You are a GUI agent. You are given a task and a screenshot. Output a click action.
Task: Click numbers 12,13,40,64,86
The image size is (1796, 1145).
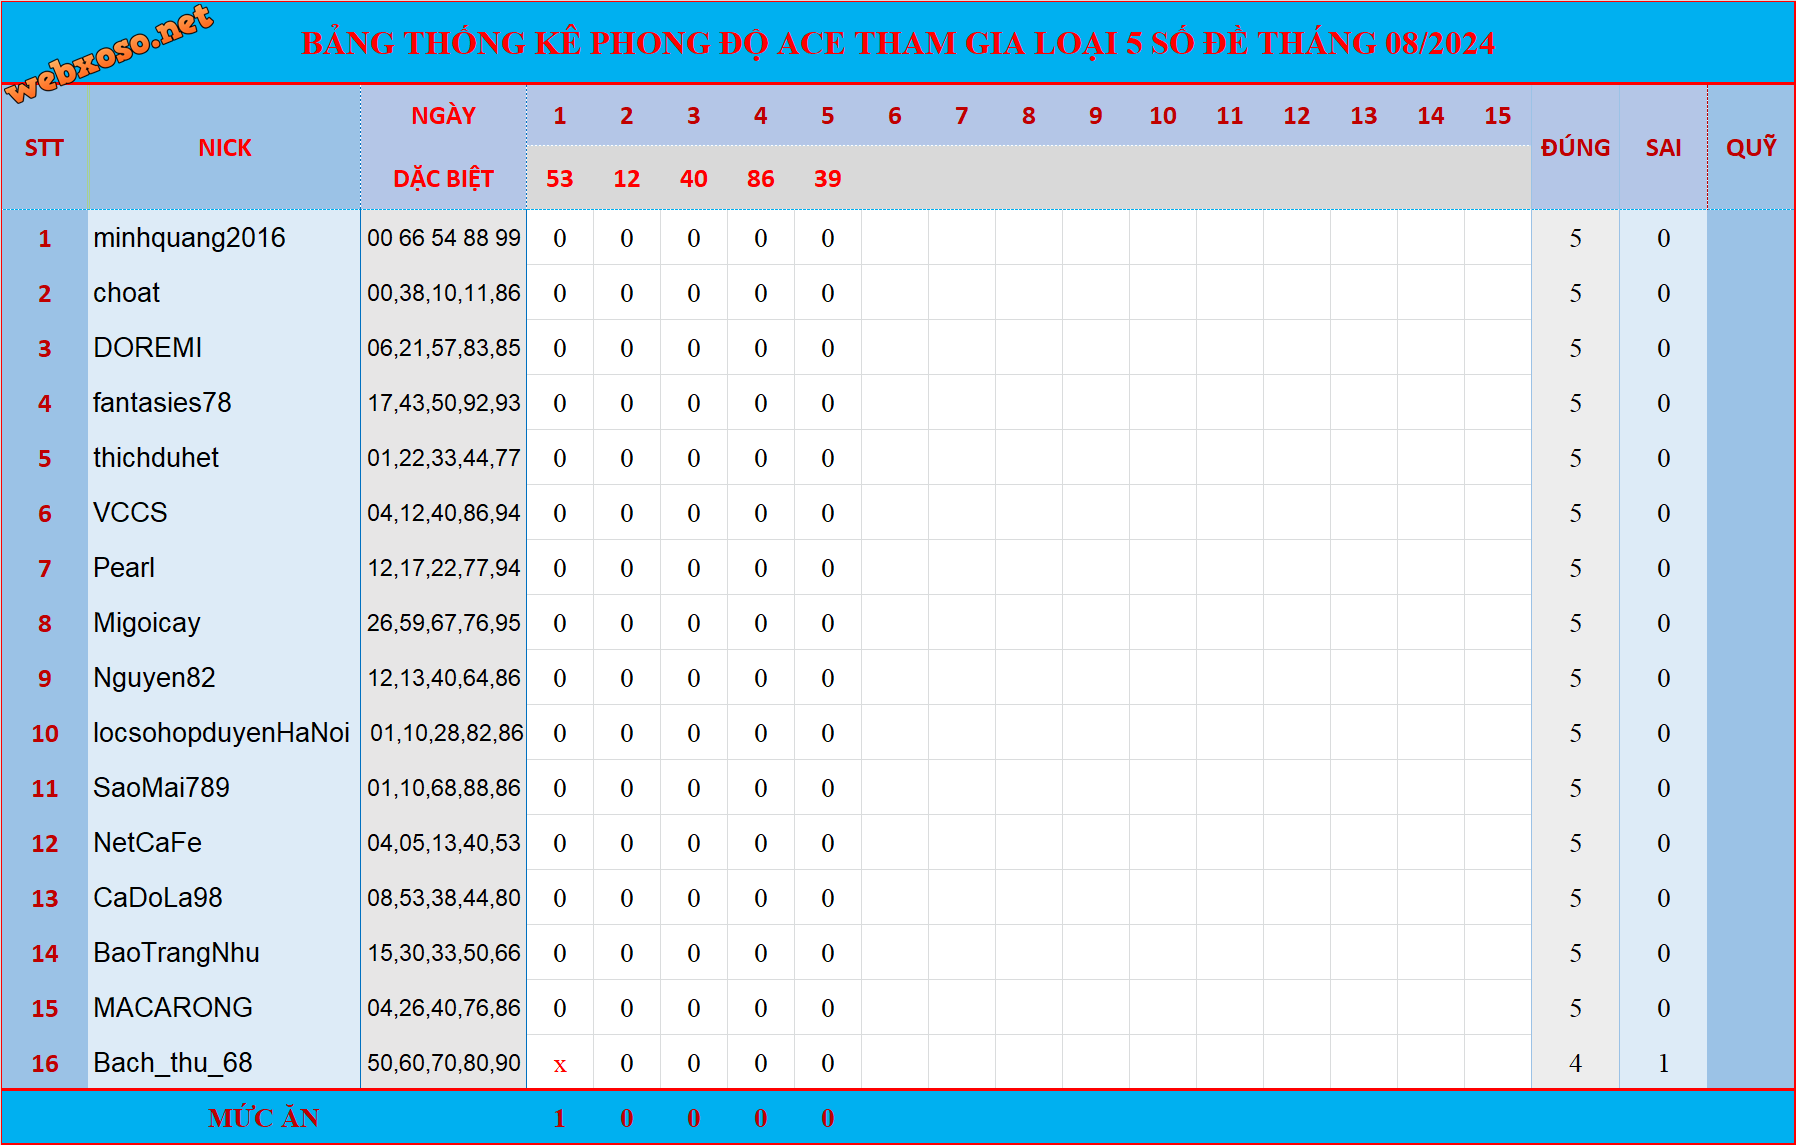point(444,678)
